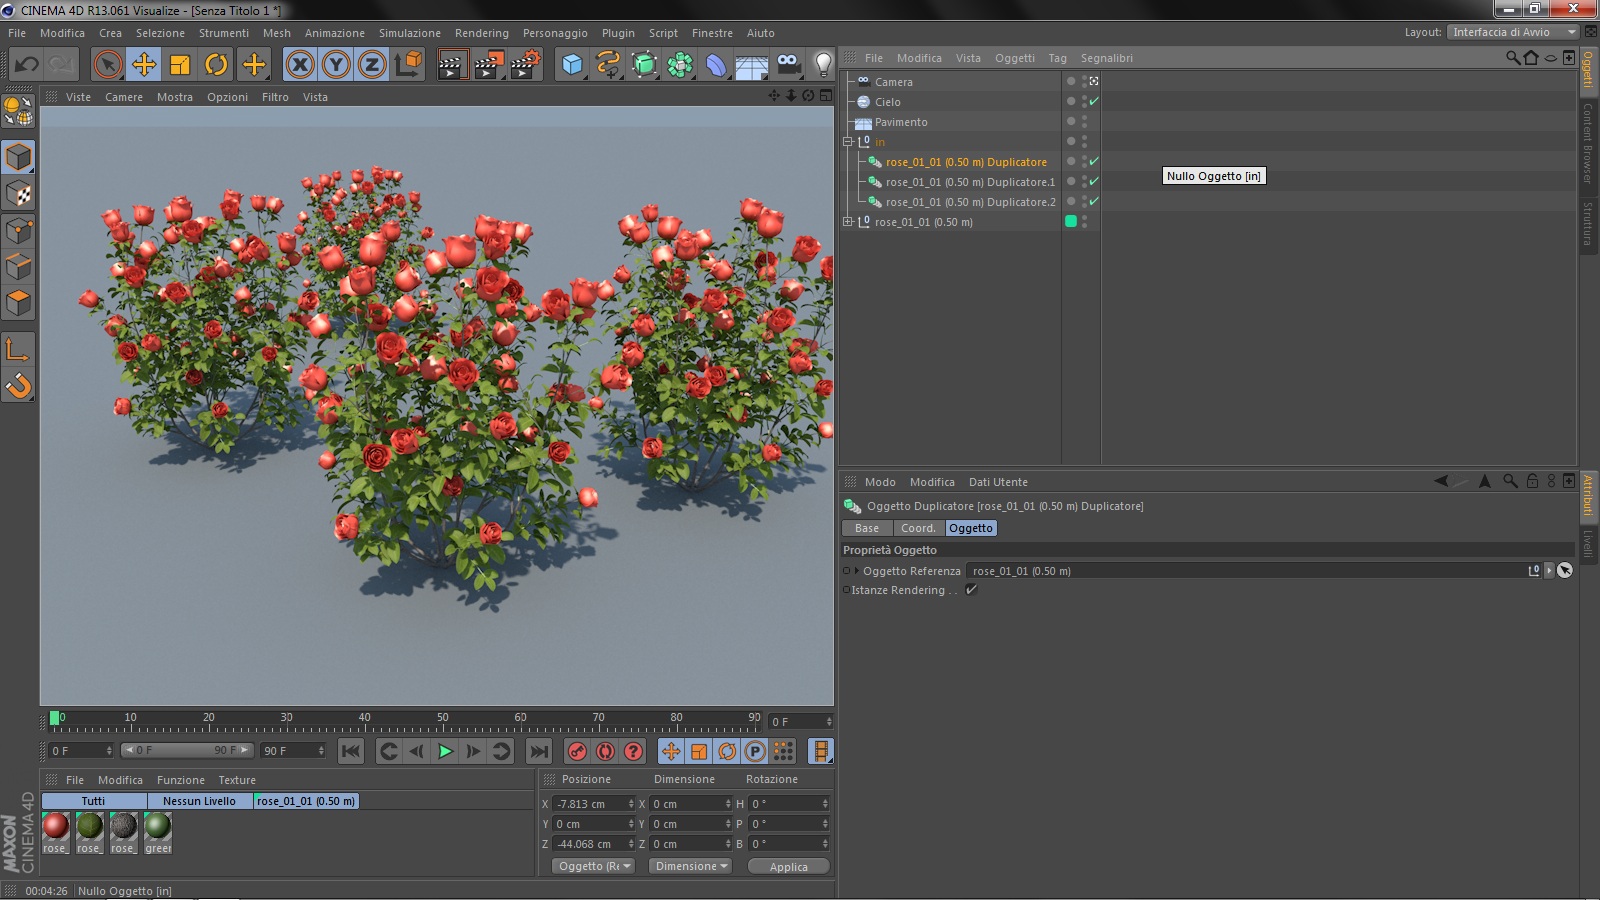Open the Rendering menu

coord(481,33)
